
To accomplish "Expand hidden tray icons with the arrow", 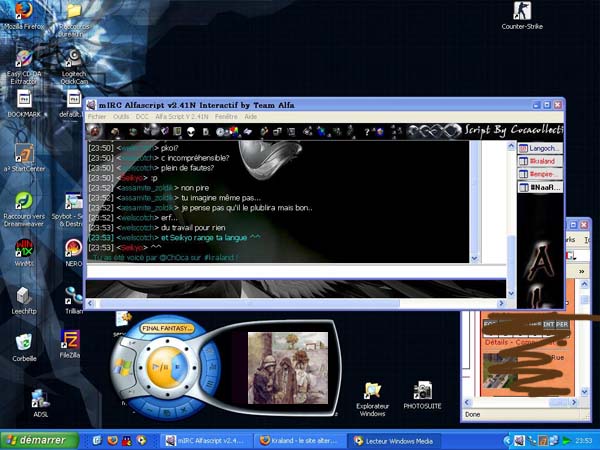I will 507,441.
